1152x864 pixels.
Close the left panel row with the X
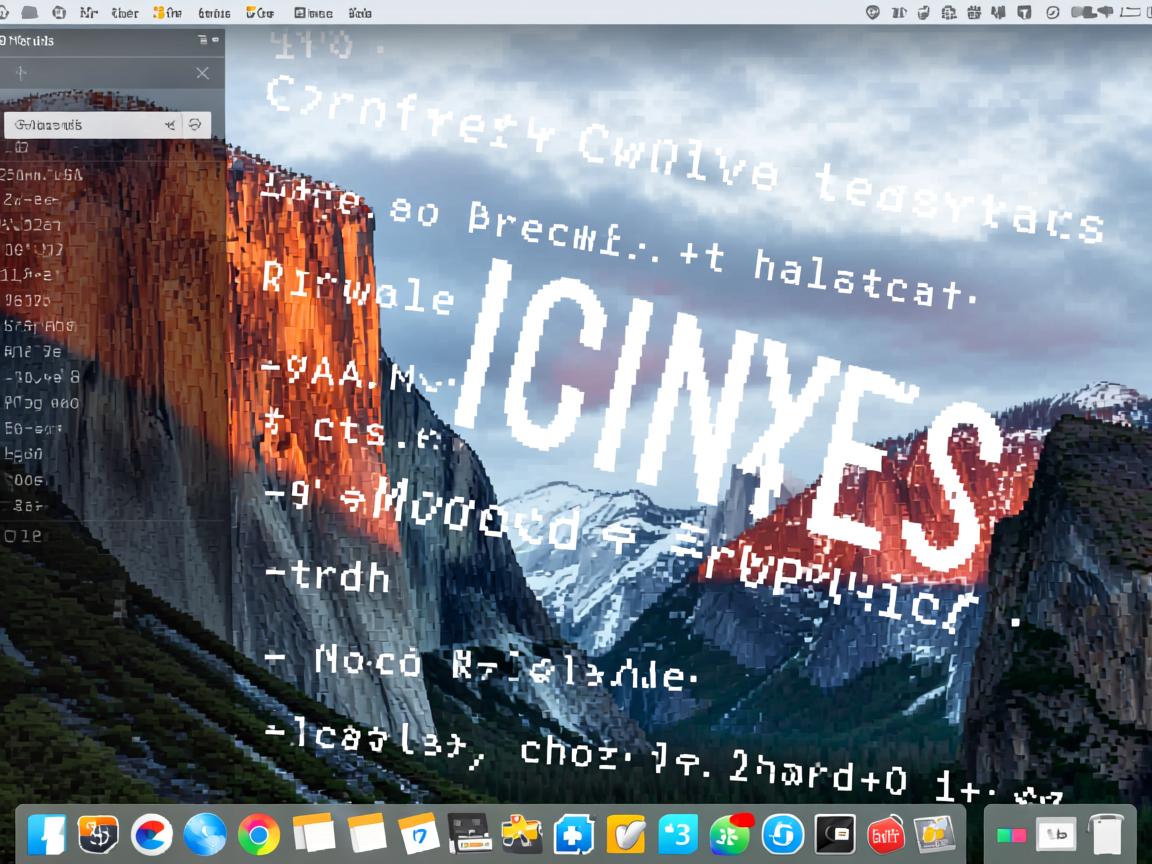point(202,73)
